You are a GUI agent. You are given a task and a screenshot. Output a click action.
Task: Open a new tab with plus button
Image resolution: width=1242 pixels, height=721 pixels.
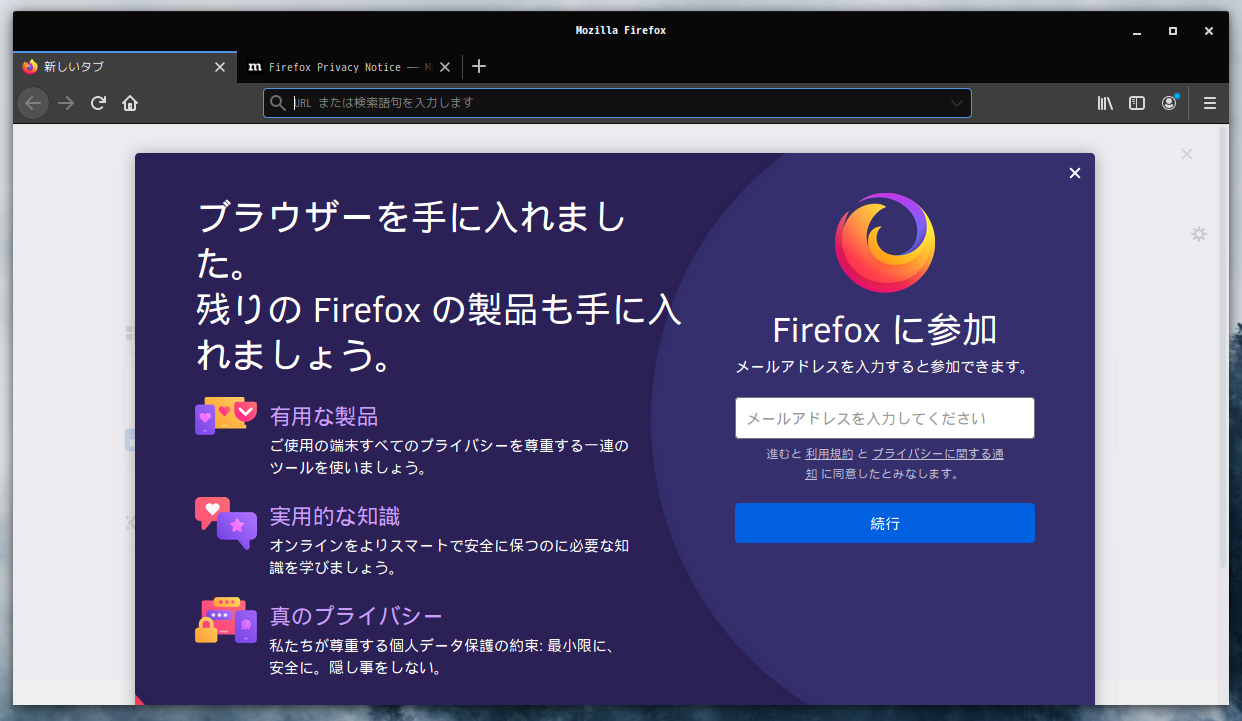479,67
